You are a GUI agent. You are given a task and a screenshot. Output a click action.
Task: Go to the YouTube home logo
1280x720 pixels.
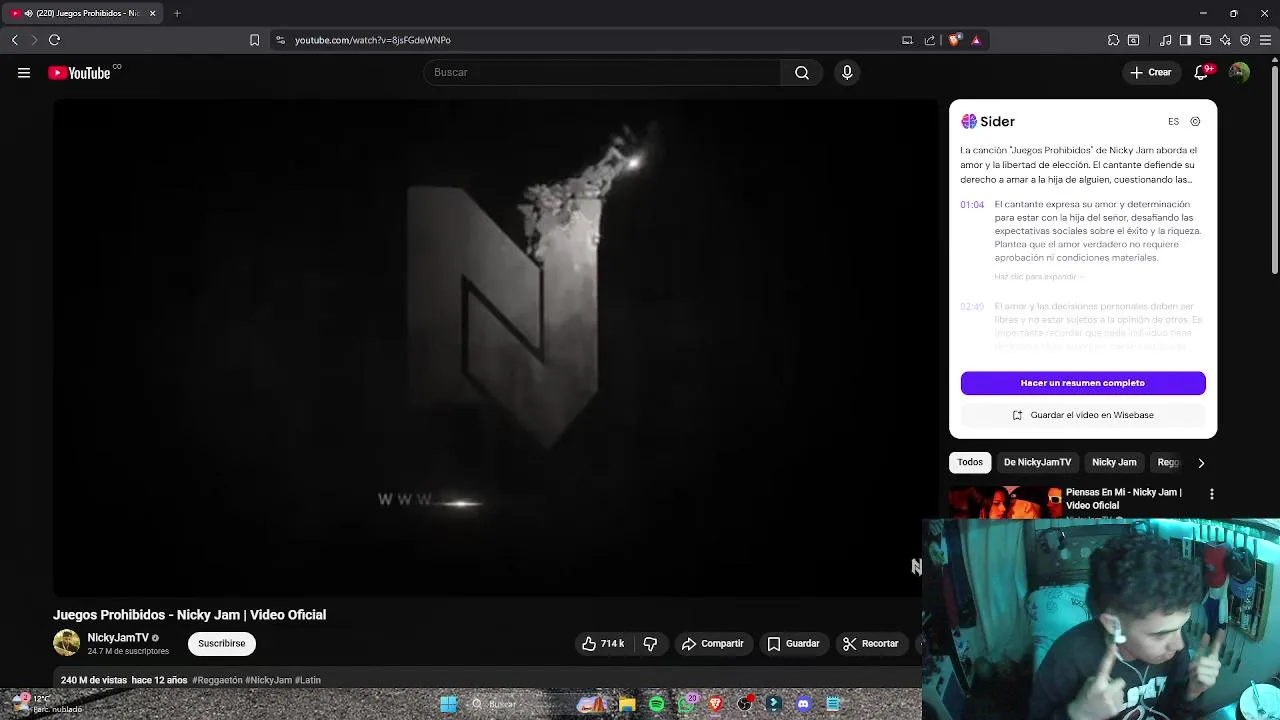pyautogui.click(x=79, y=73)
